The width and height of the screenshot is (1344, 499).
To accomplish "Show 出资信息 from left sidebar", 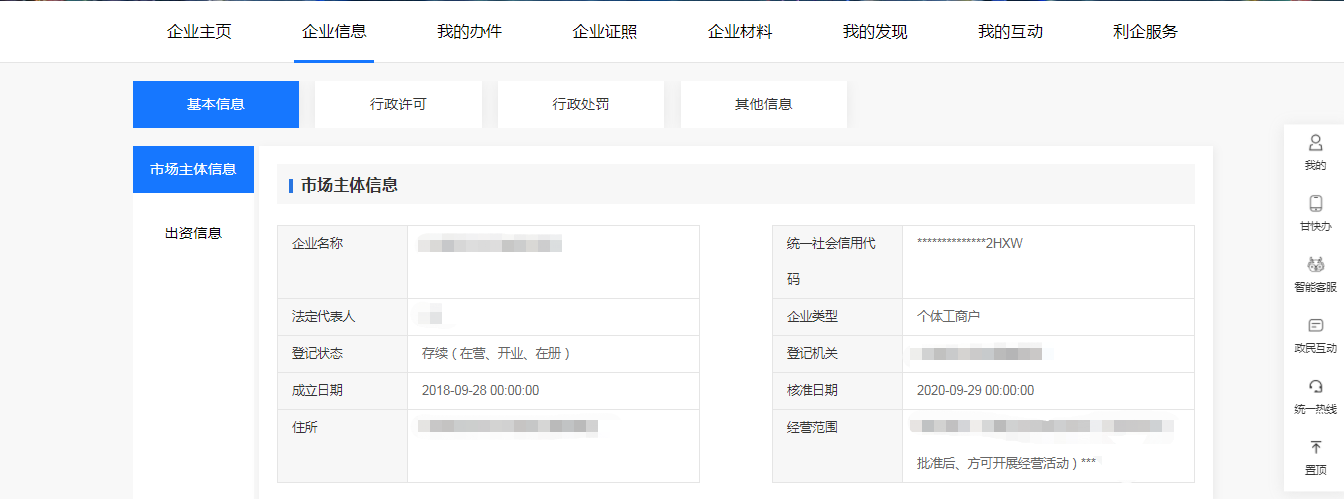I will (x=193, y=233).
